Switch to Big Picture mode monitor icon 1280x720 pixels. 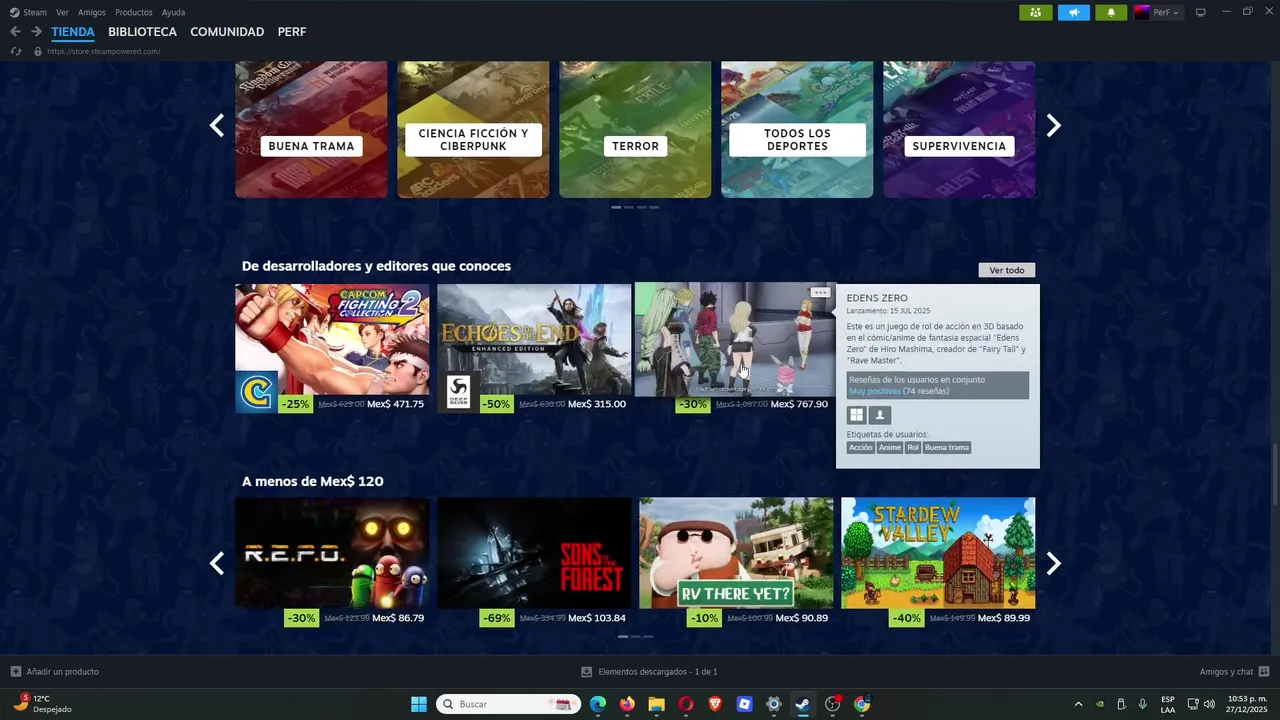coord(1201,12)
